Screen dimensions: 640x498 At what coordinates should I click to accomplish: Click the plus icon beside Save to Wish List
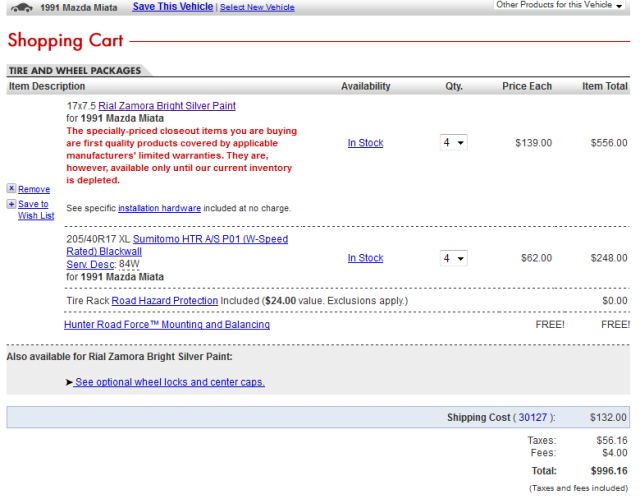[x=11, y=204]
